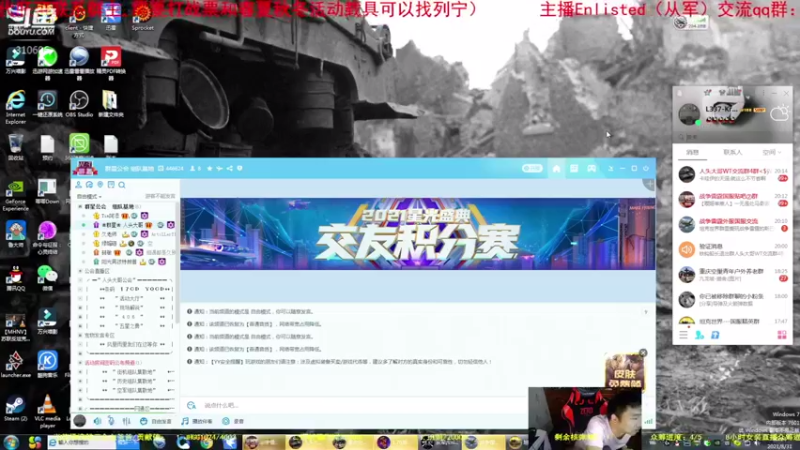Open the Steam desktop shortcut
800x450 pixels.
coord(15,408)
